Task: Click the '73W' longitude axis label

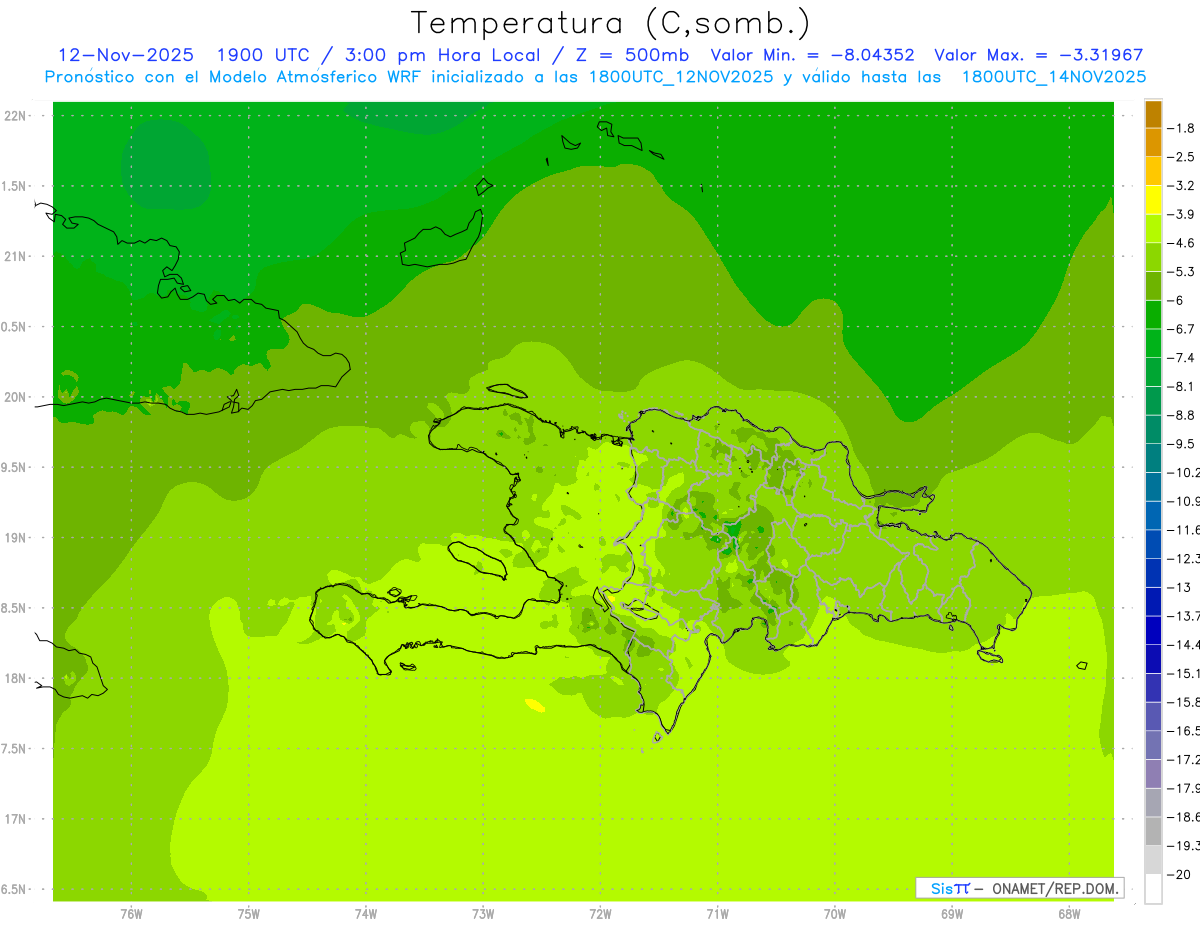Action: tap(483, 914)
